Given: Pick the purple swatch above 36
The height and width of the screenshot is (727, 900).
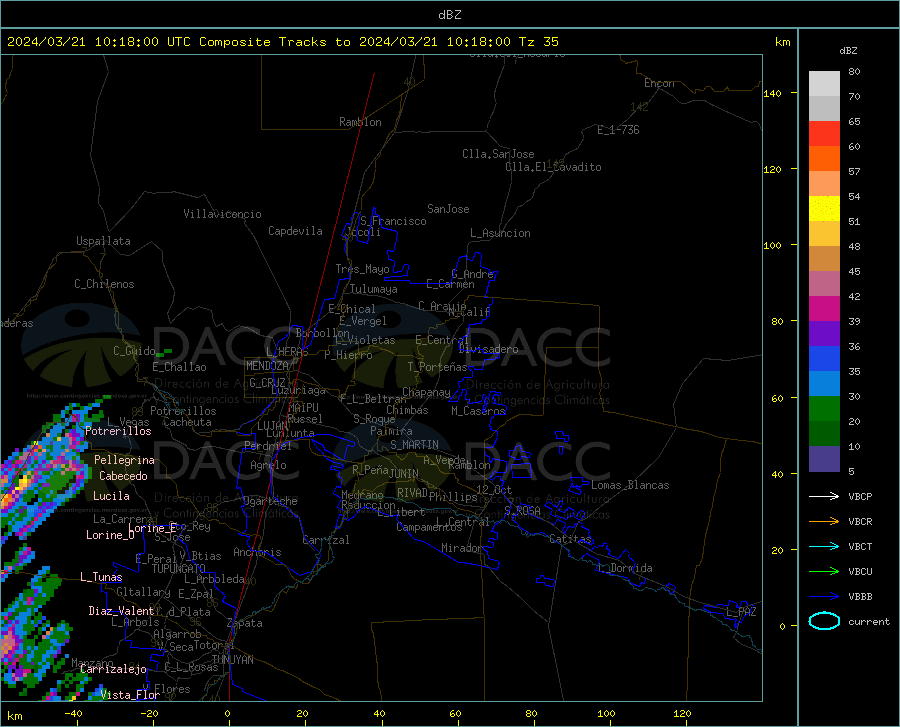Looking at the screenshot, I should (x=824, y=334).
